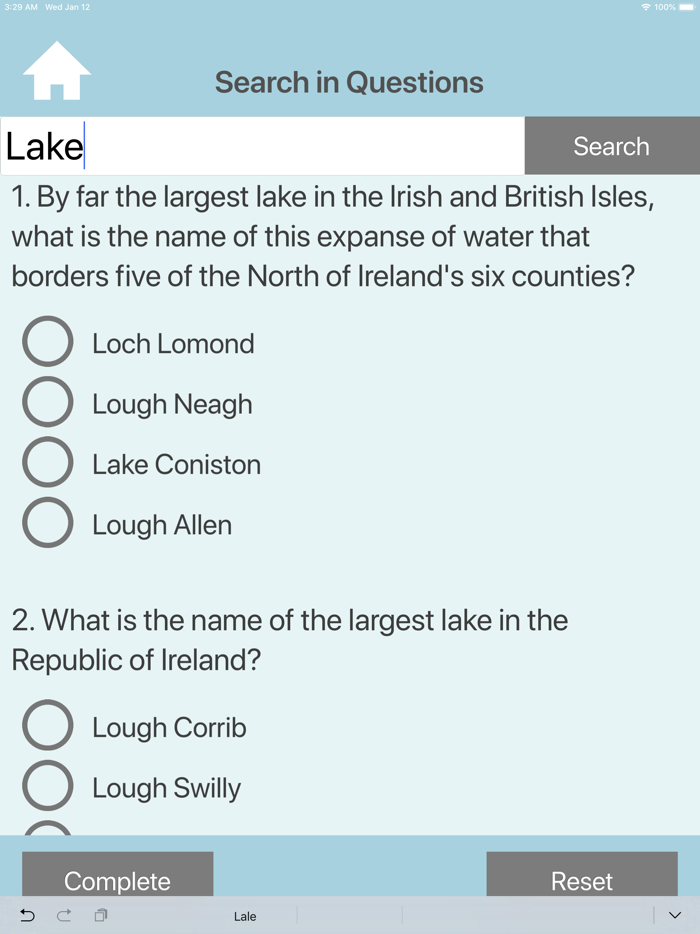This screenshot has width=700, height=934.
Task: Accept the Lale autocorrect suggestion
Action: tap(245, 915)
